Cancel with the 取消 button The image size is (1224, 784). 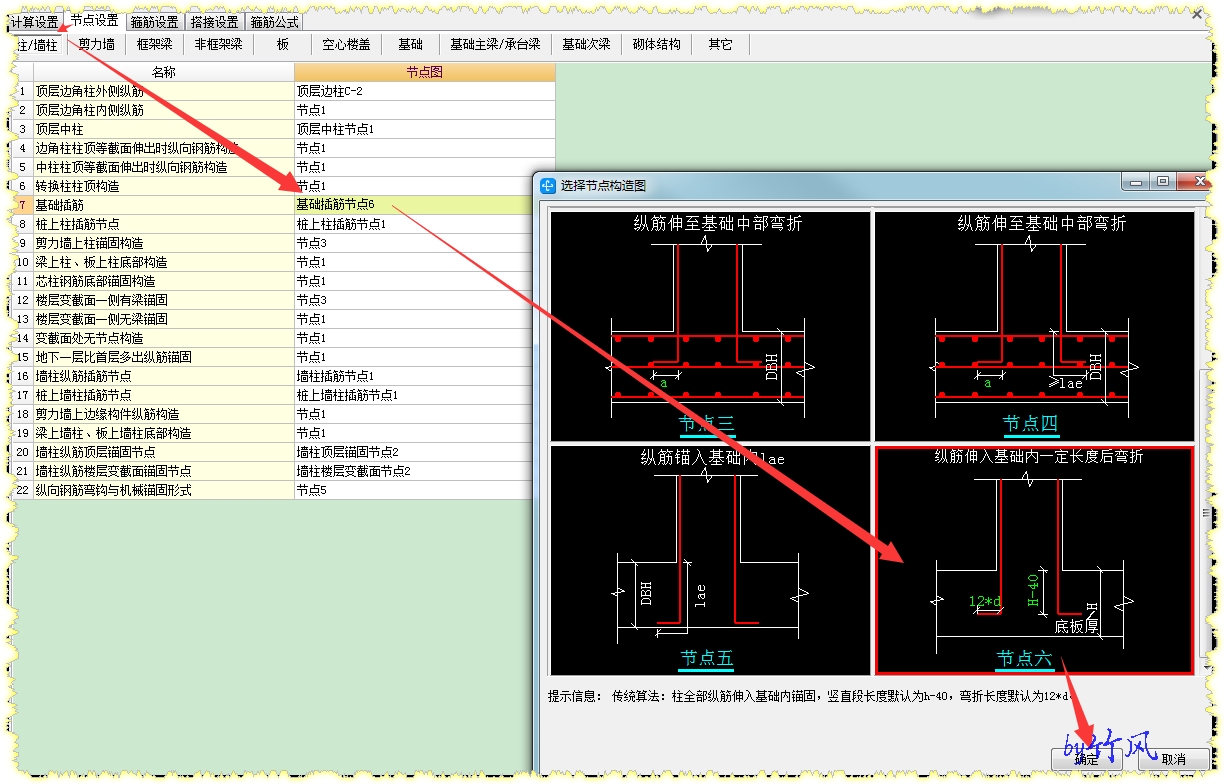1174,759
